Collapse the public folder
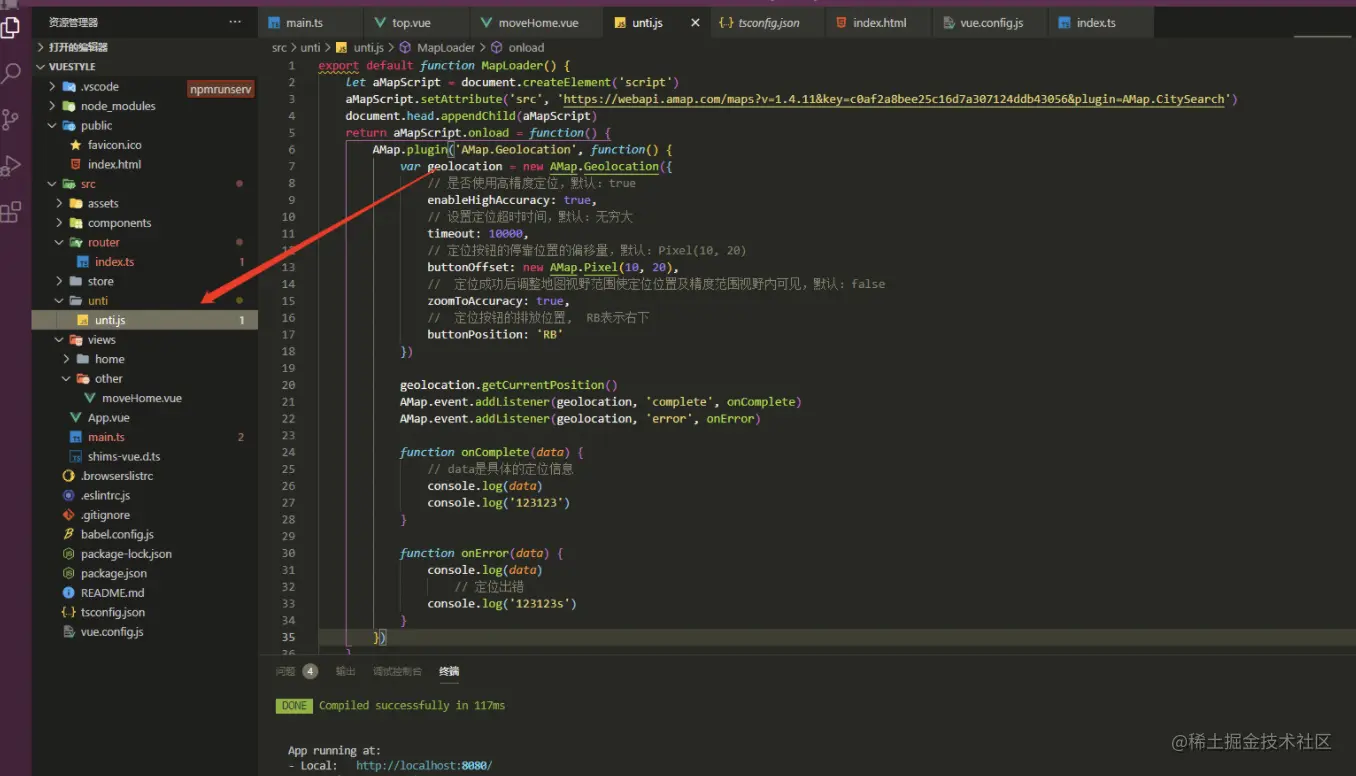The height and width of the screenshot is (776, 1356). coord(96,125)
